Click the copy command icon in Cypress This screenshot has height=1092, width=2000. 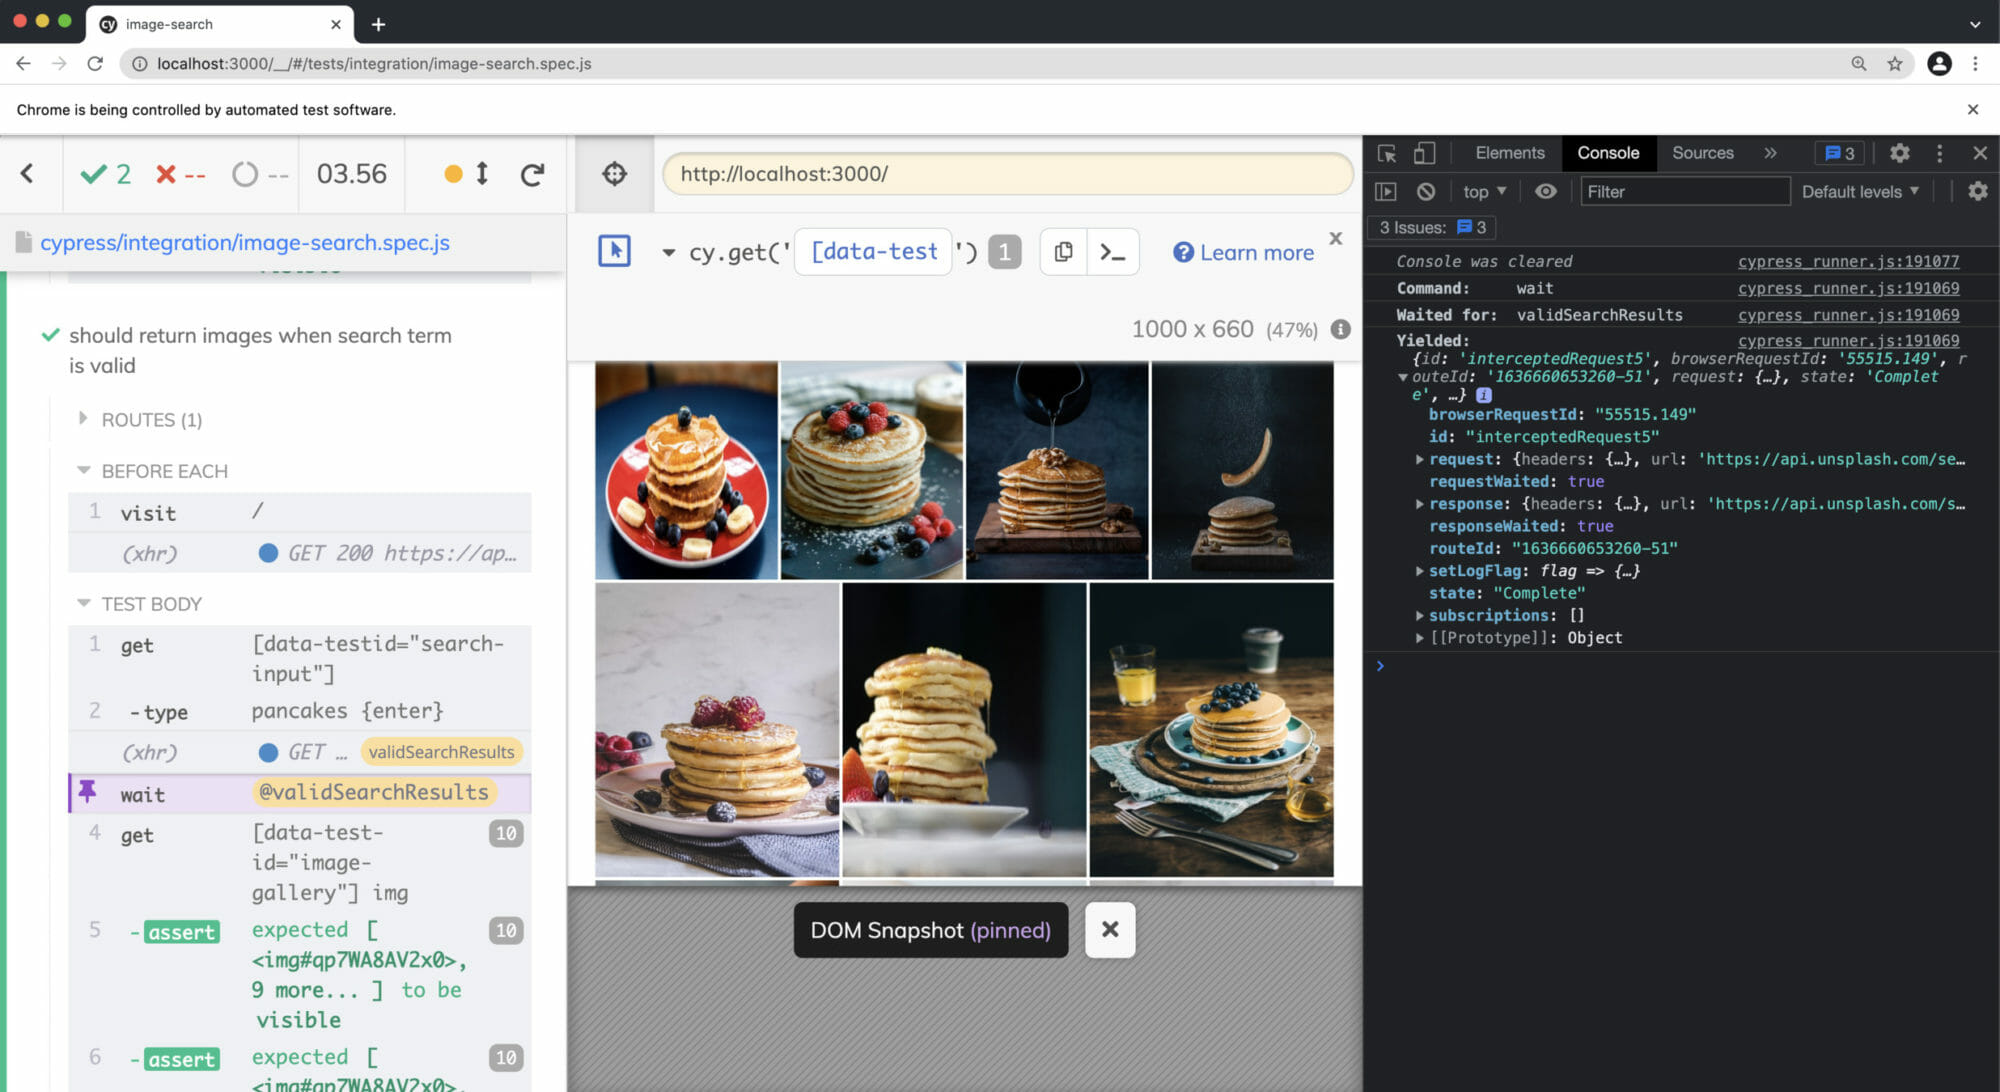(1062, 251)
